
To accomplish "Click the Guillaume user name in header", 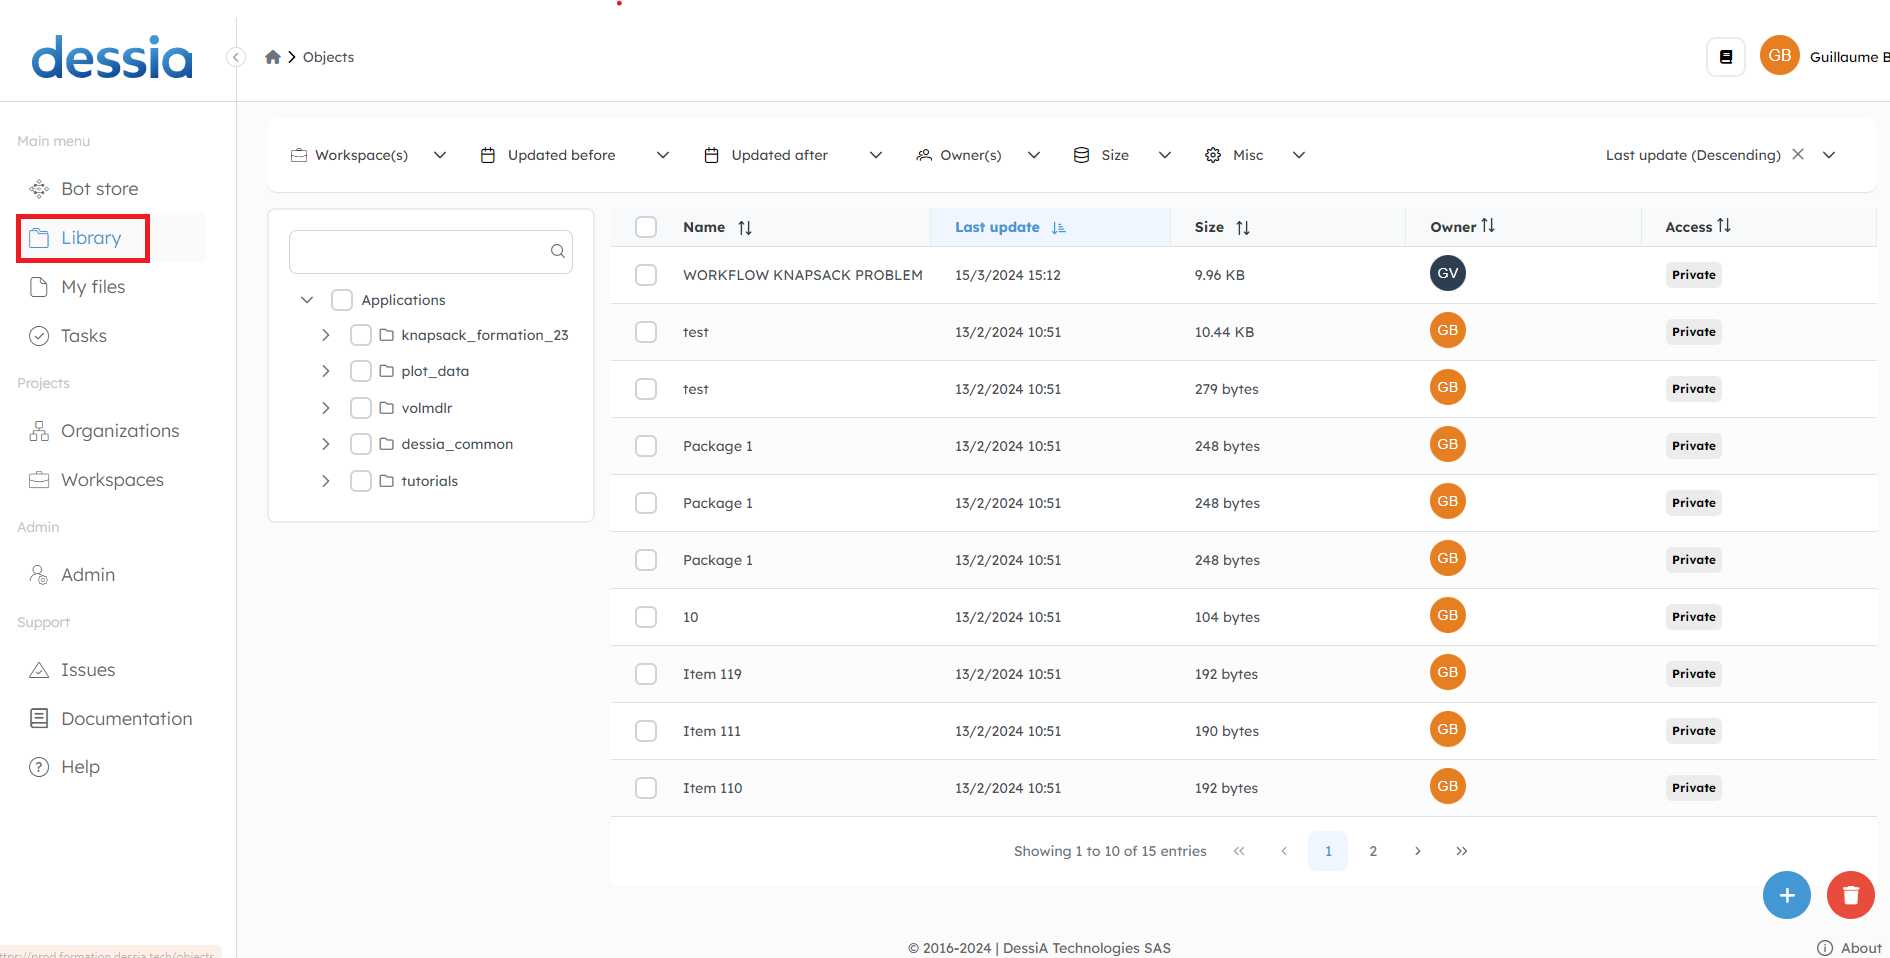I will (1849, 57).
